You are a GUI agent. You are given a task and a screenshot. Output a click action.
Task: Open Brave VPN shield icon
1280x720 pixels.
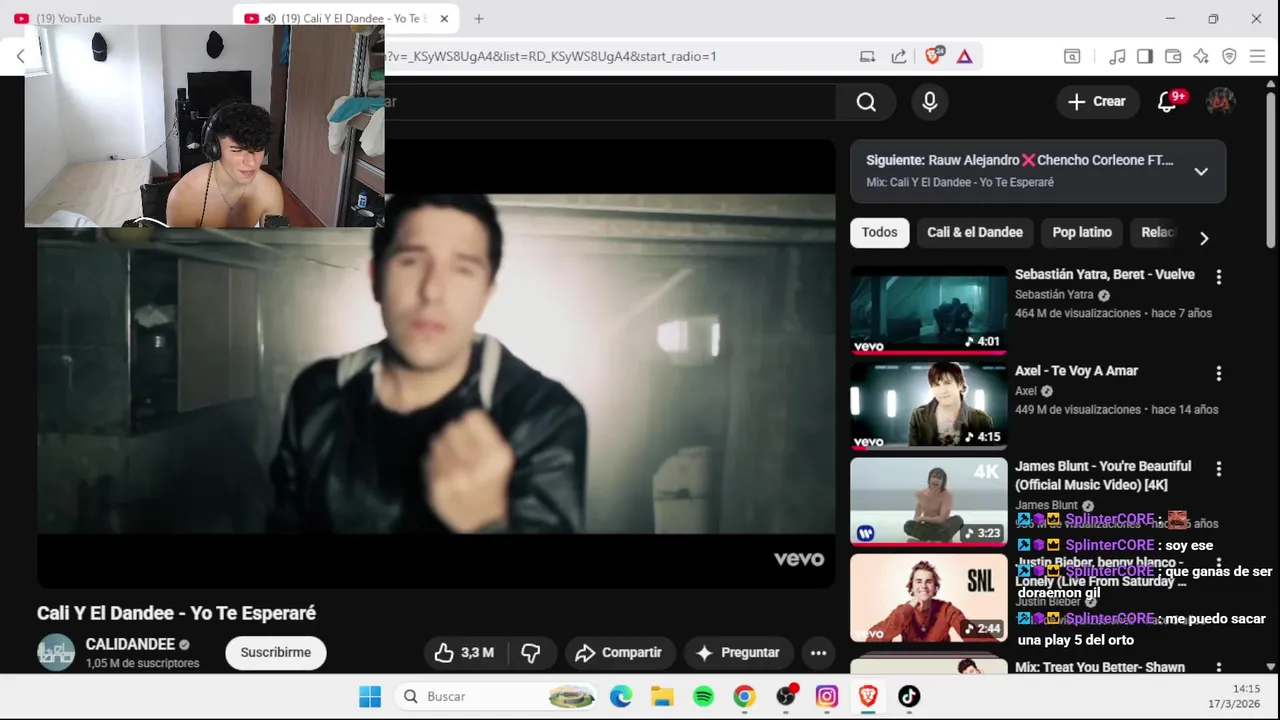coord(1229,57)
